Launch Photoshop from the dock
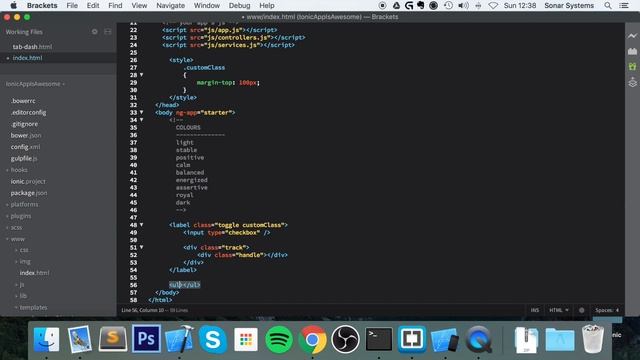Viewport: 640px width, 360px height. (x=146, y=339)
